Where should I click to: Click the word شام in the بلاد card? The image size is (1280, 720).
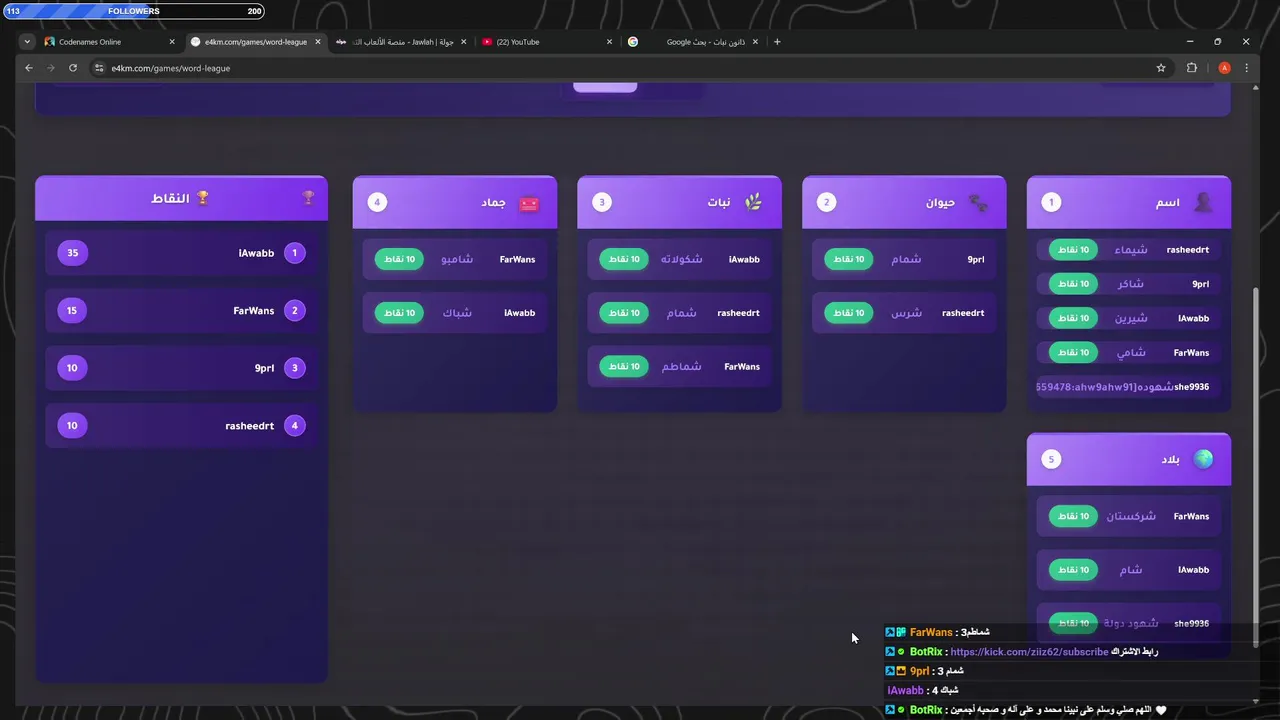(1131, 570)
